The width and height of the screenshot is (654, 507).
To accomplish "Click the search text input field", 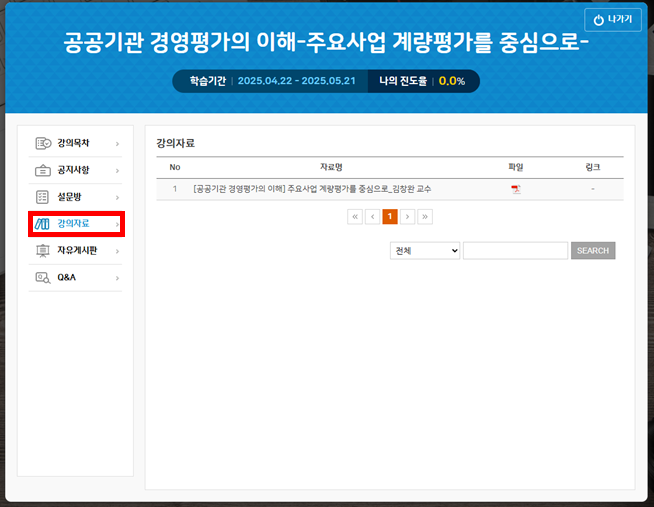I will 515,250.
